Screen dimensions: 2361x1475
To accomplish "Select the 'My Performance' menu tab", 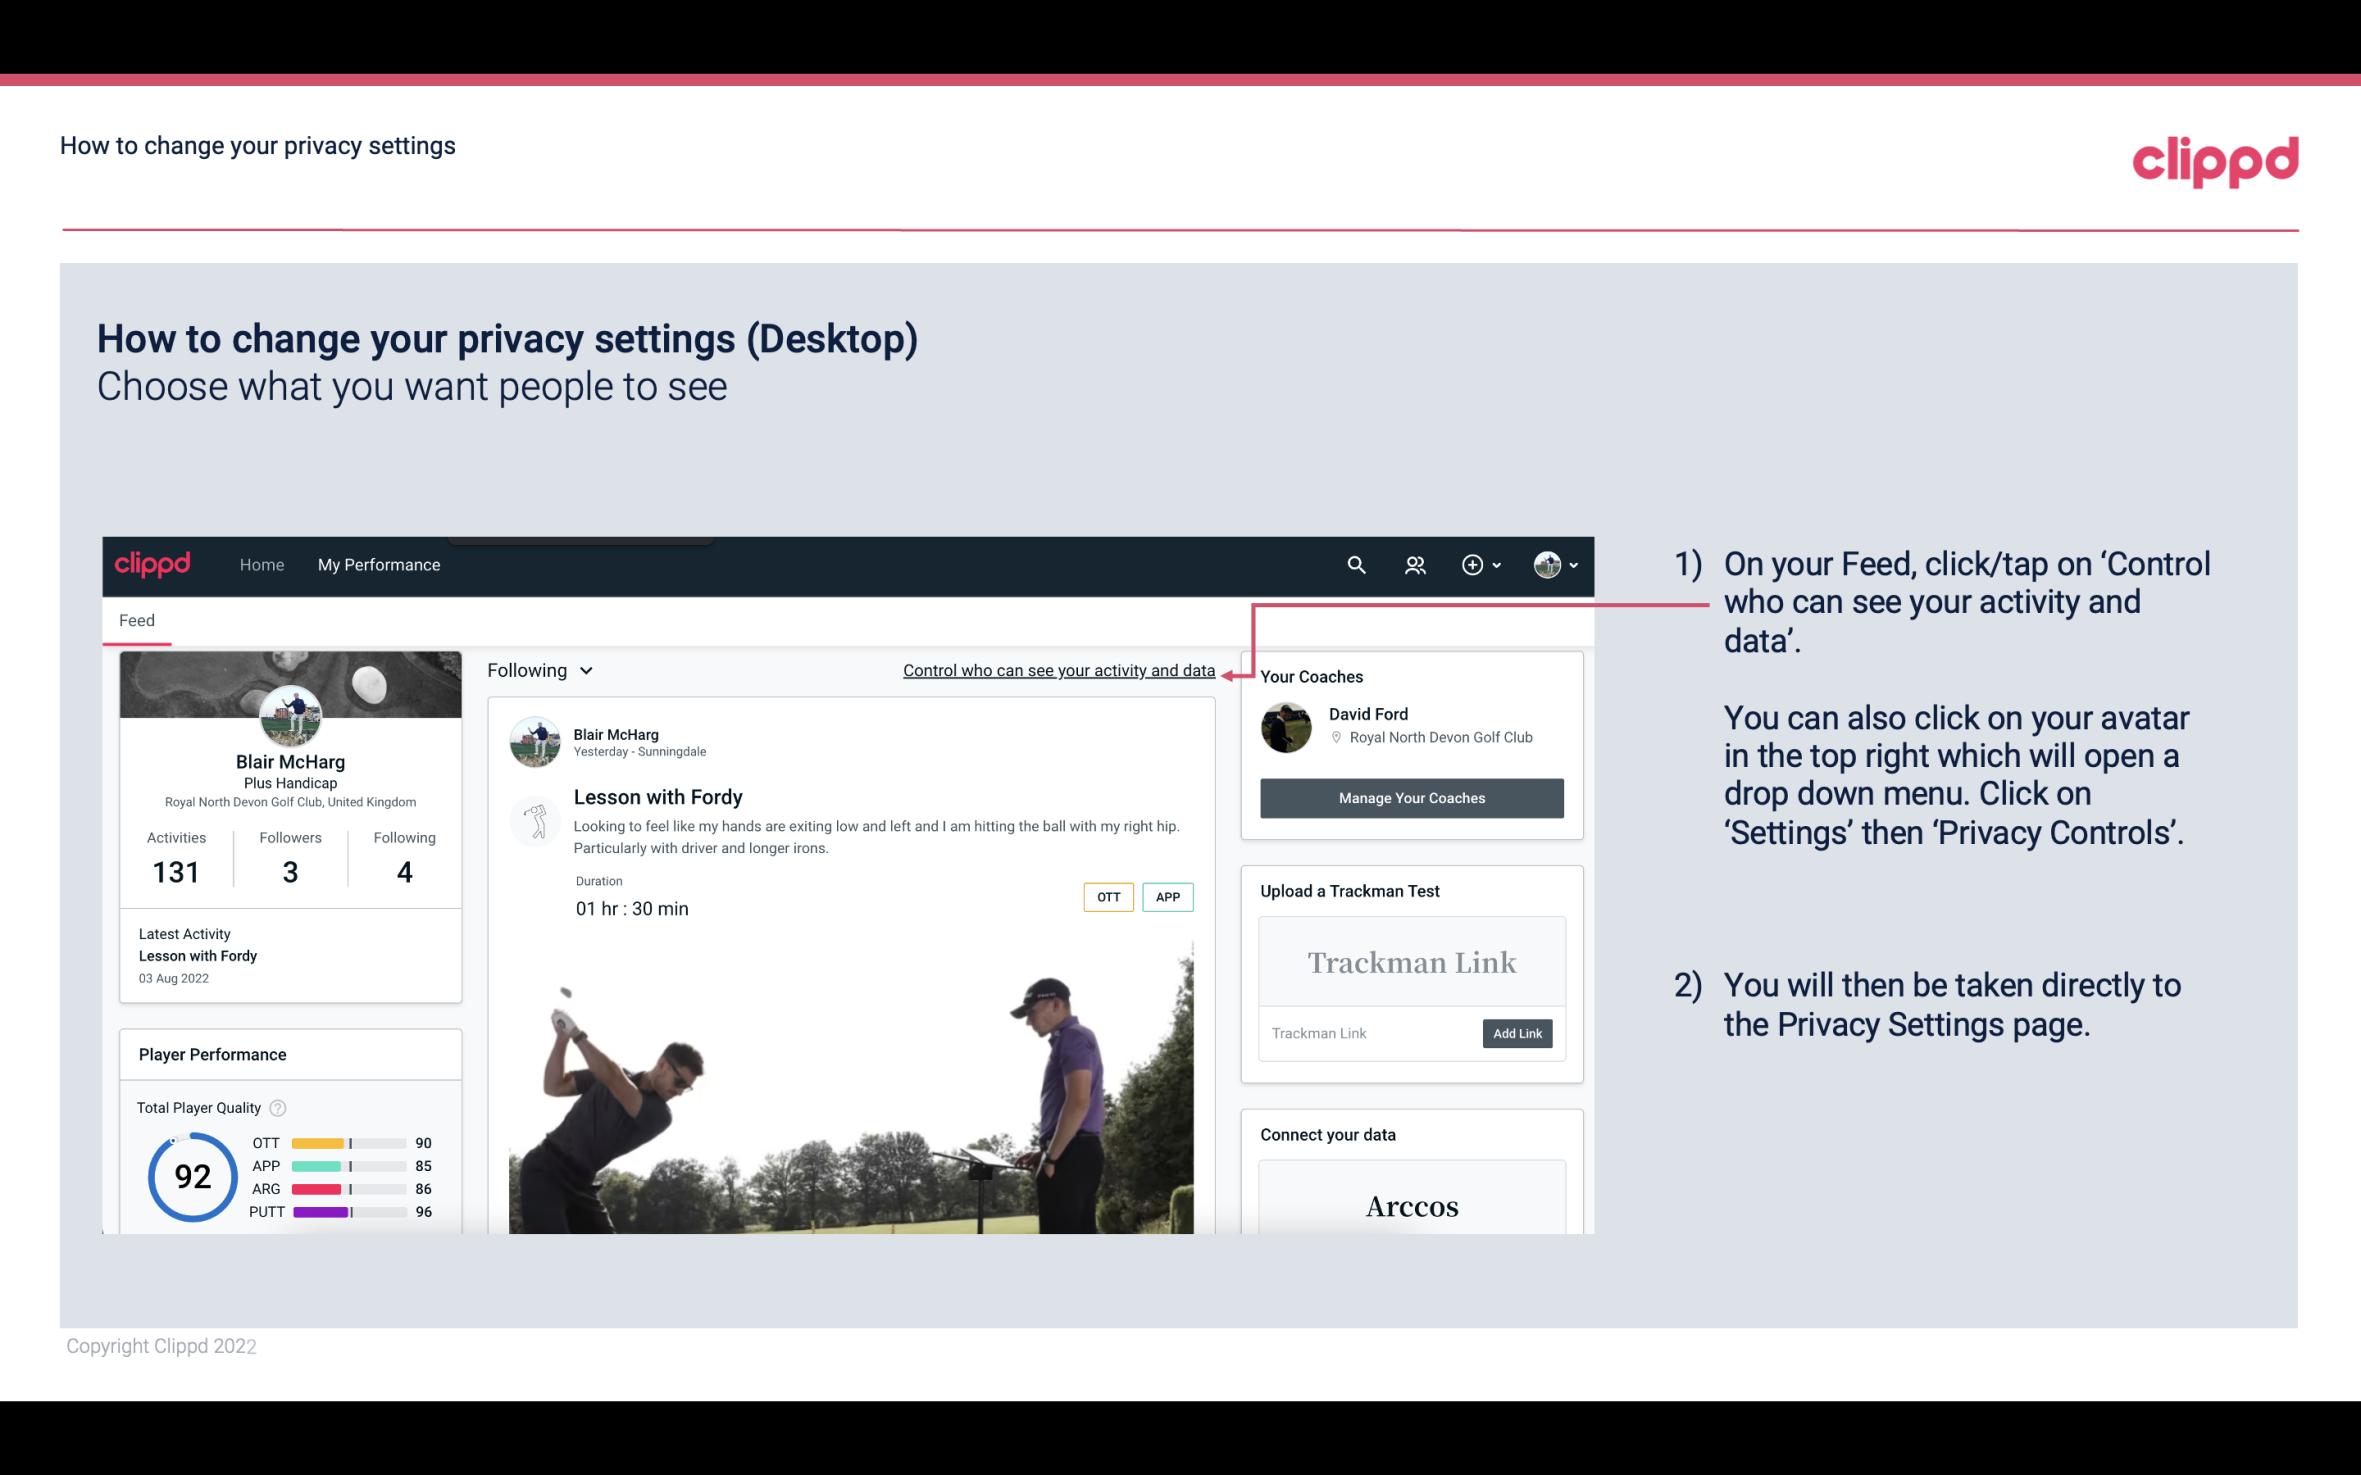I will 379,564.
